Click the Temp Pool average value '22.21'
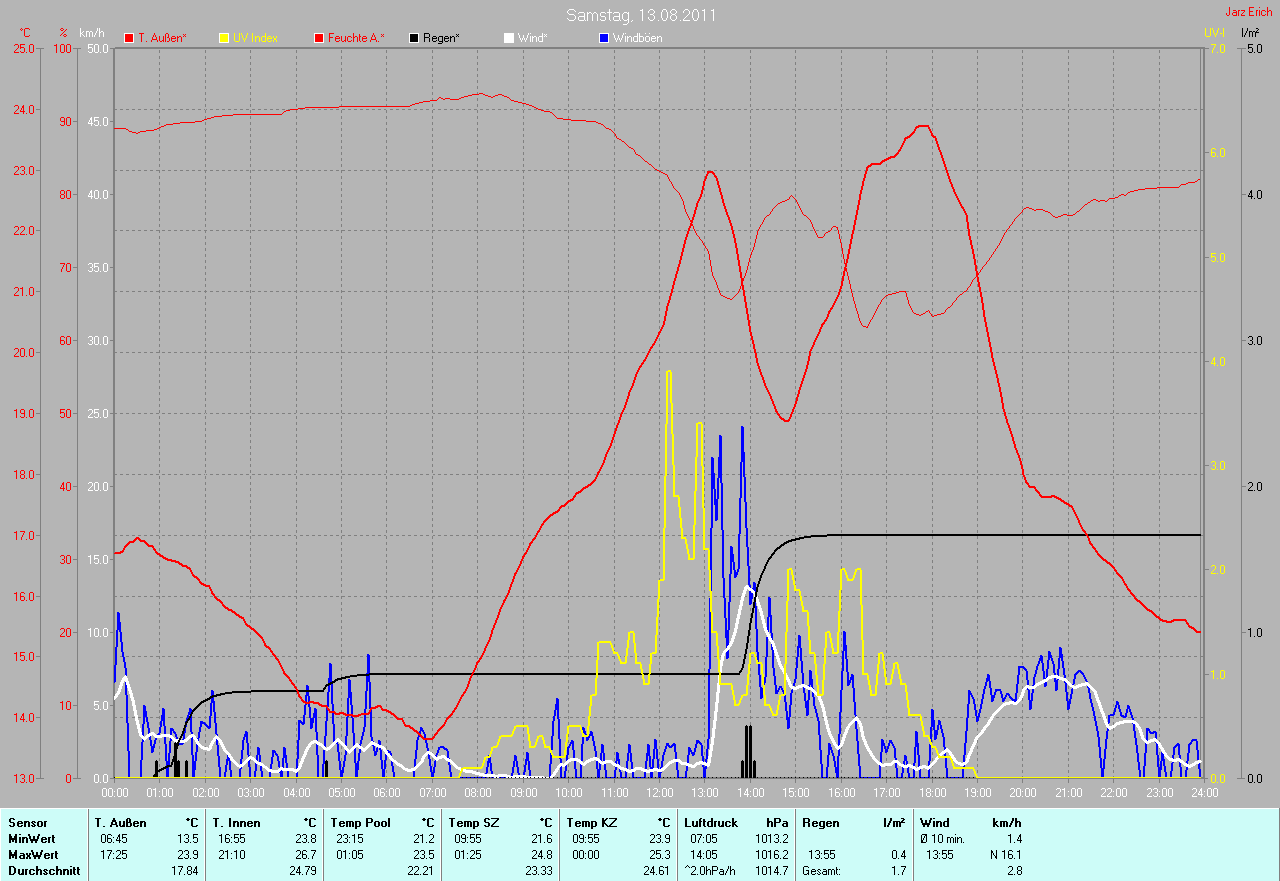Image resolution: width=1280 pixels, height=881 pixels. click(x=421, y=871)
